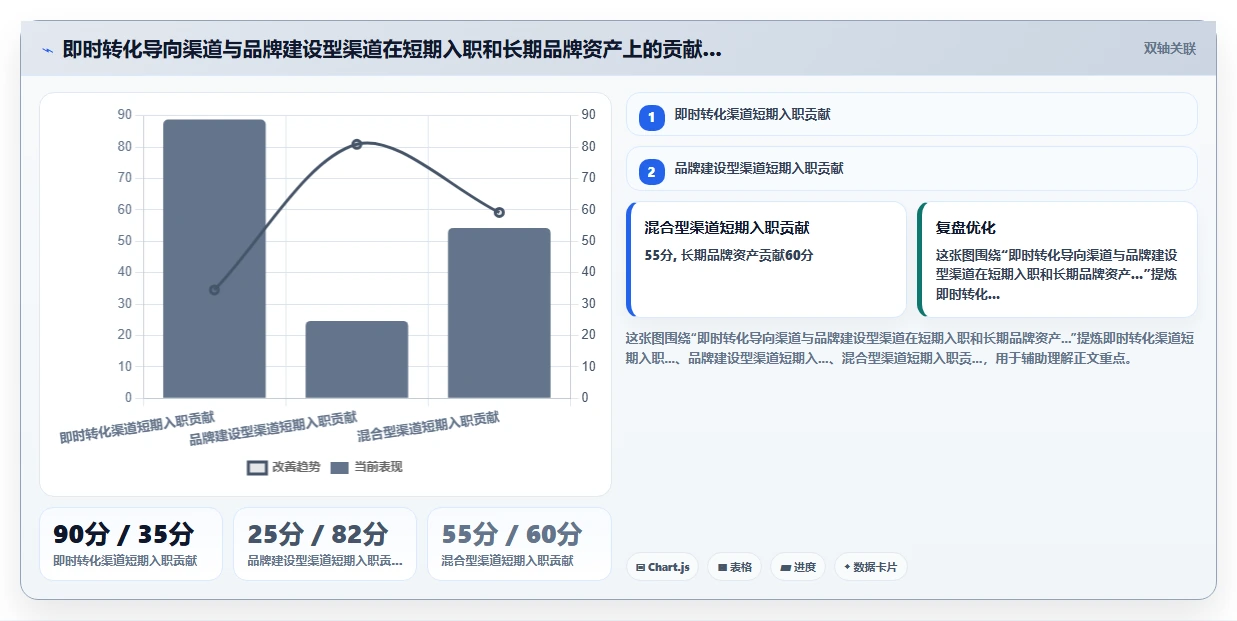The image size is (1237, 621).
Task: Click the lightning icon beside the title
Action: [x=47, y=50]
